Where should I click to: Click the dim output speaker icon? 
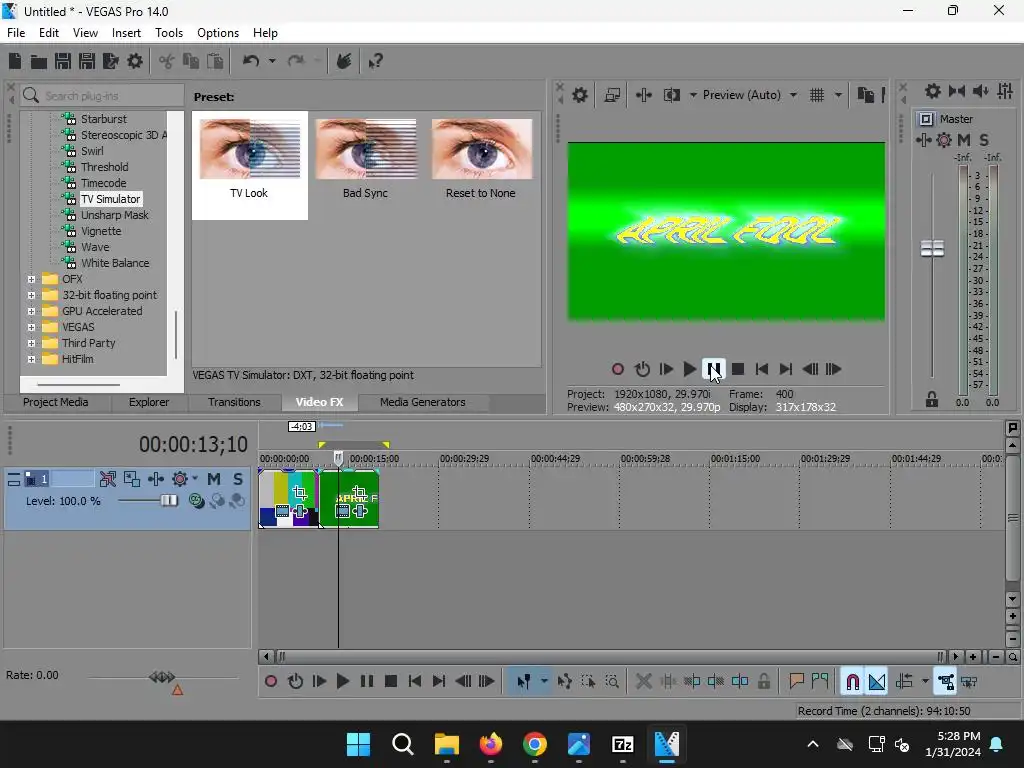coord(980,91)
